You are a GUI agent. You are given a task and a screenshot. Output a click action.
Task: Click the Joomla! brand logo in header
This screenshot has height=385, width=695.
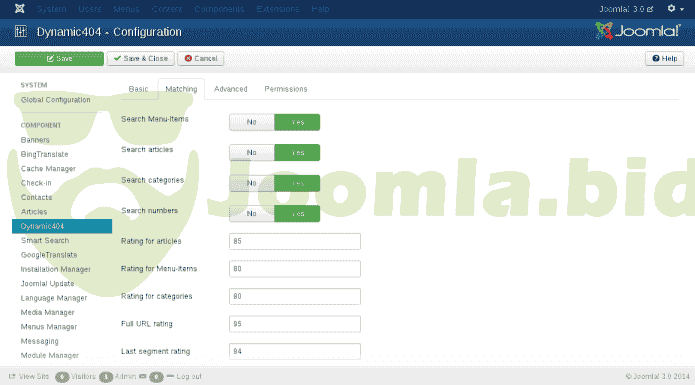click(637, 31)
